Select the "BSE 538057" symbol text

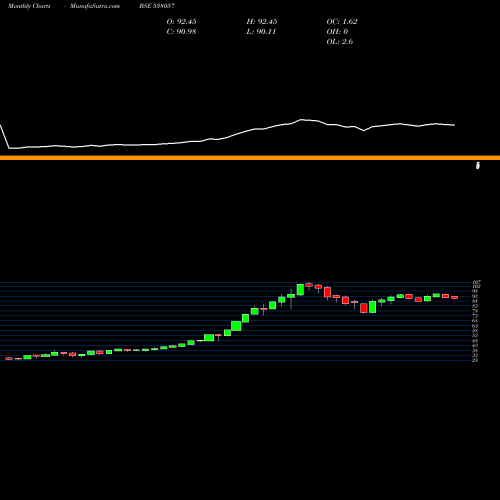point(157,6)
